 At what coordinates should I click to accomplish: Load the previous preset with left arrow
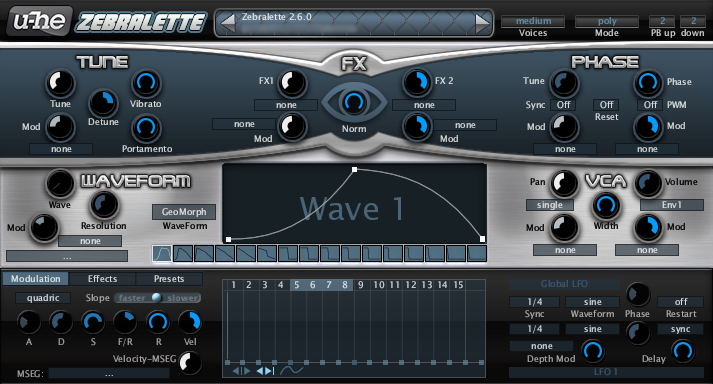click(x=228, y=23)
